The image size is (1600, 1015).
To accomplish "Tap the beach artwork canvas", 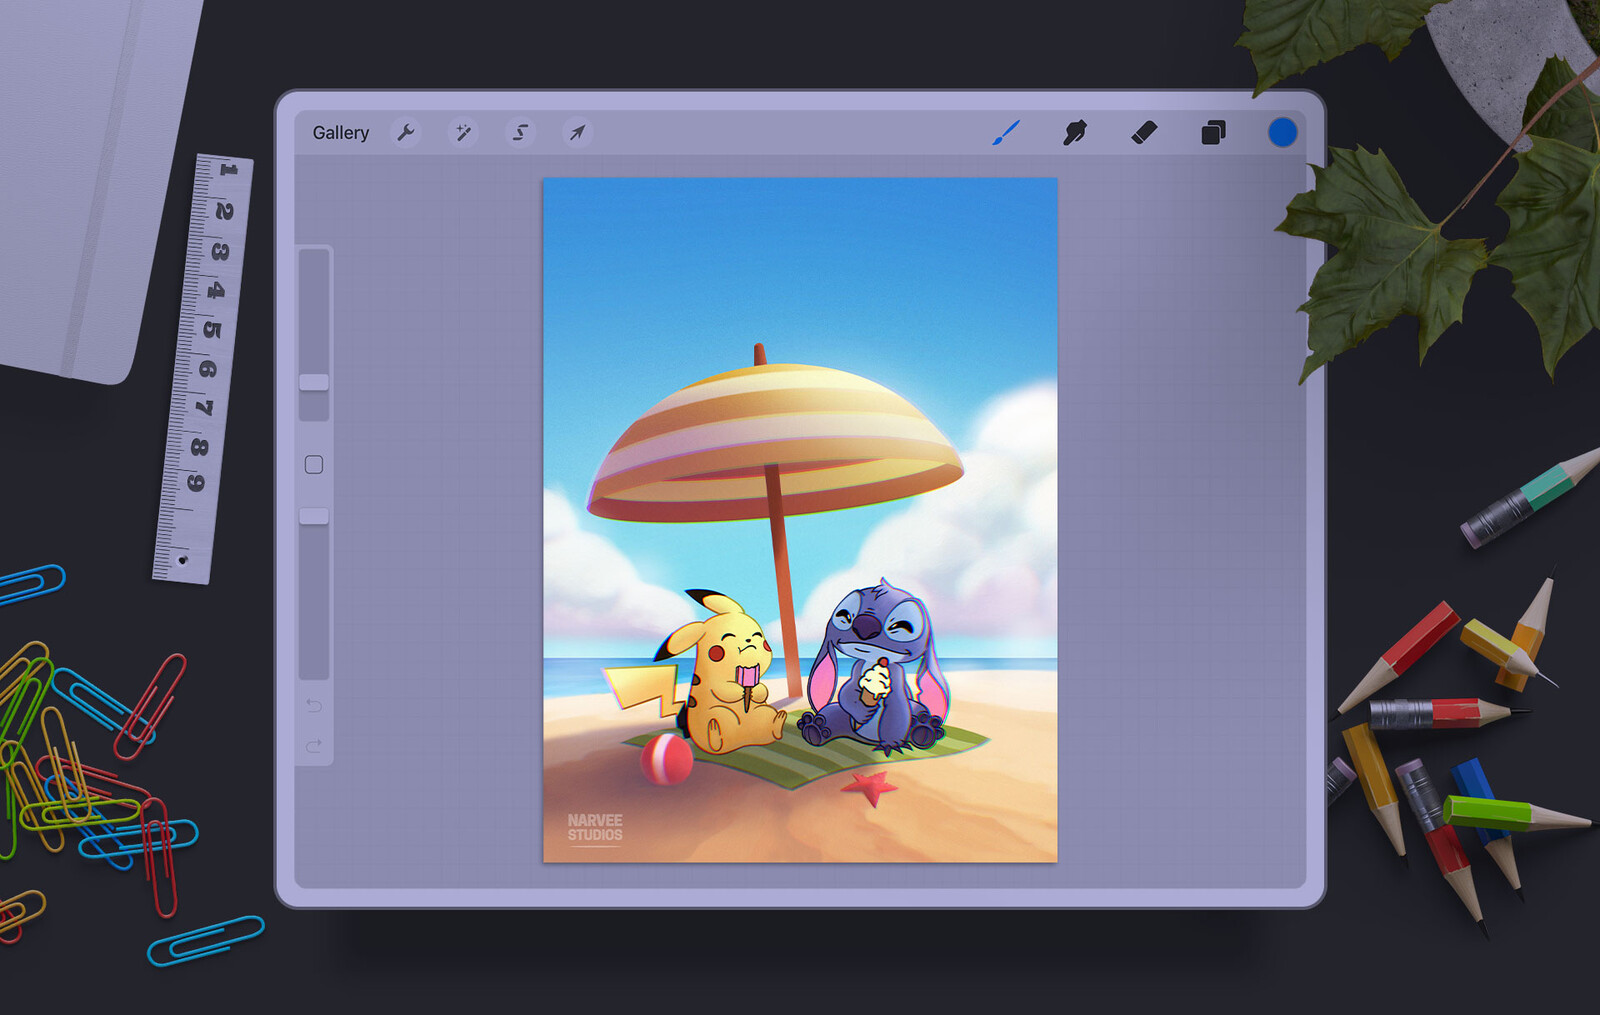I will tap(800, 520).
